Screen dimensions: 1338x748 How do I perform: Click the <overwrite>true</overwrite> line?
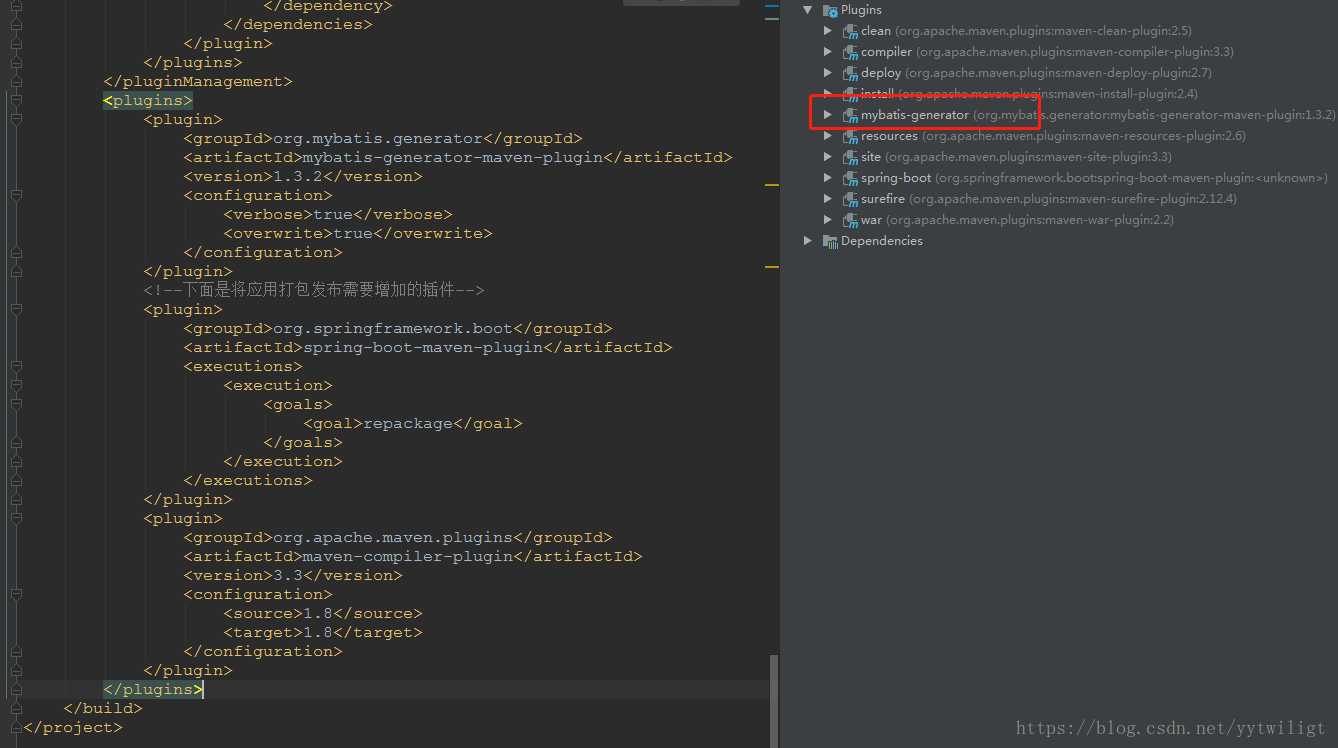point(358,233)
